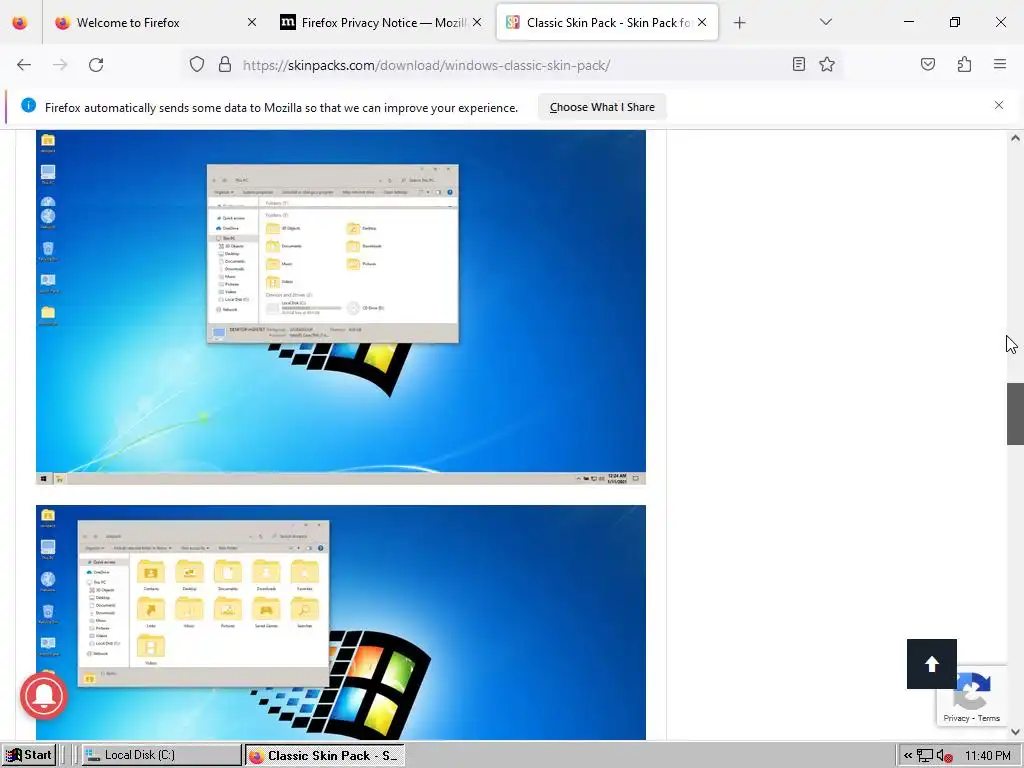Click network icon in system tray
1024x768 pixels.
pos(924,756)
